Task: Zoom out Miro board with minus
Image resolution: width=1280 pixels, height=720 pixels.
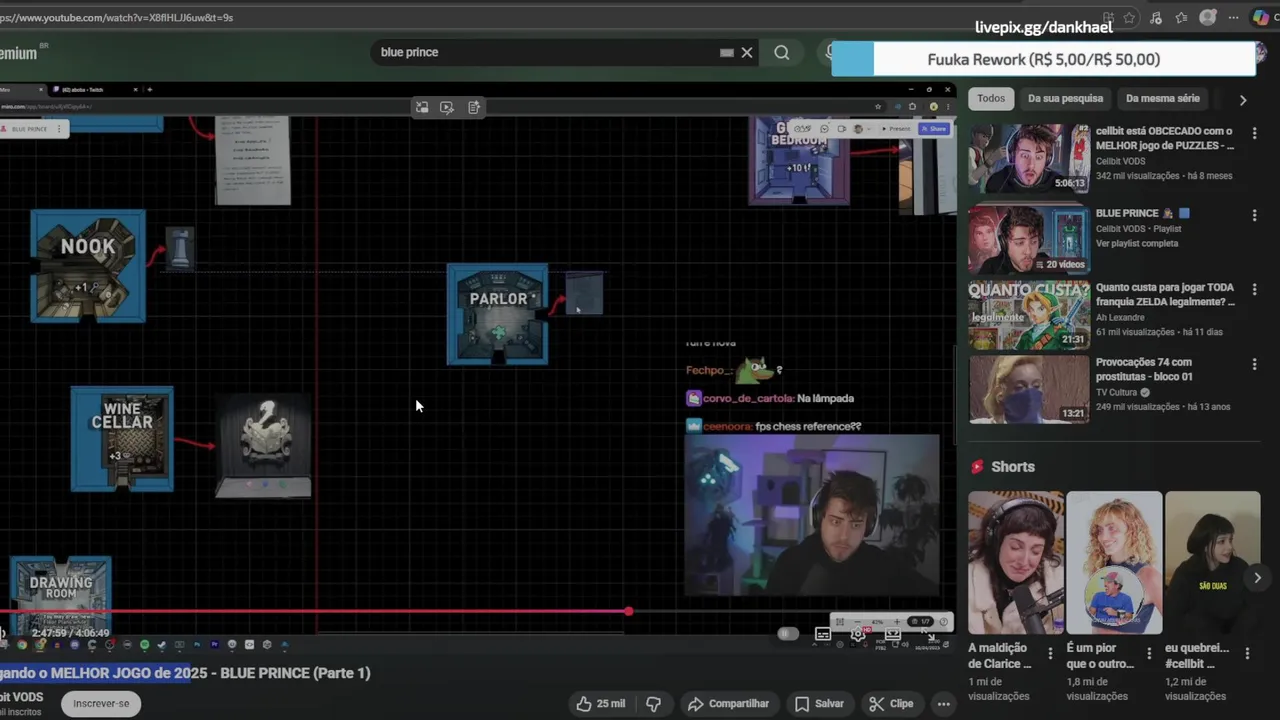Action: [857, 622]
